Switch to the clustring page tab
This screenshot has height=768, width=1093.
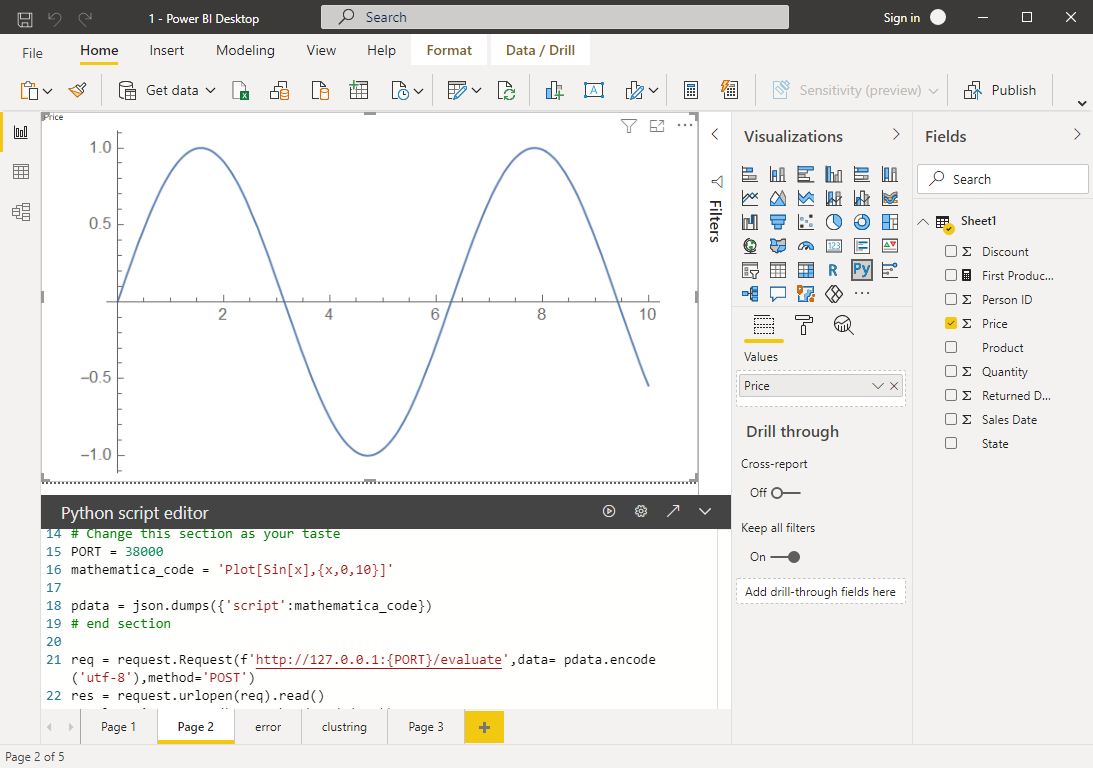(x=344, y=727)
